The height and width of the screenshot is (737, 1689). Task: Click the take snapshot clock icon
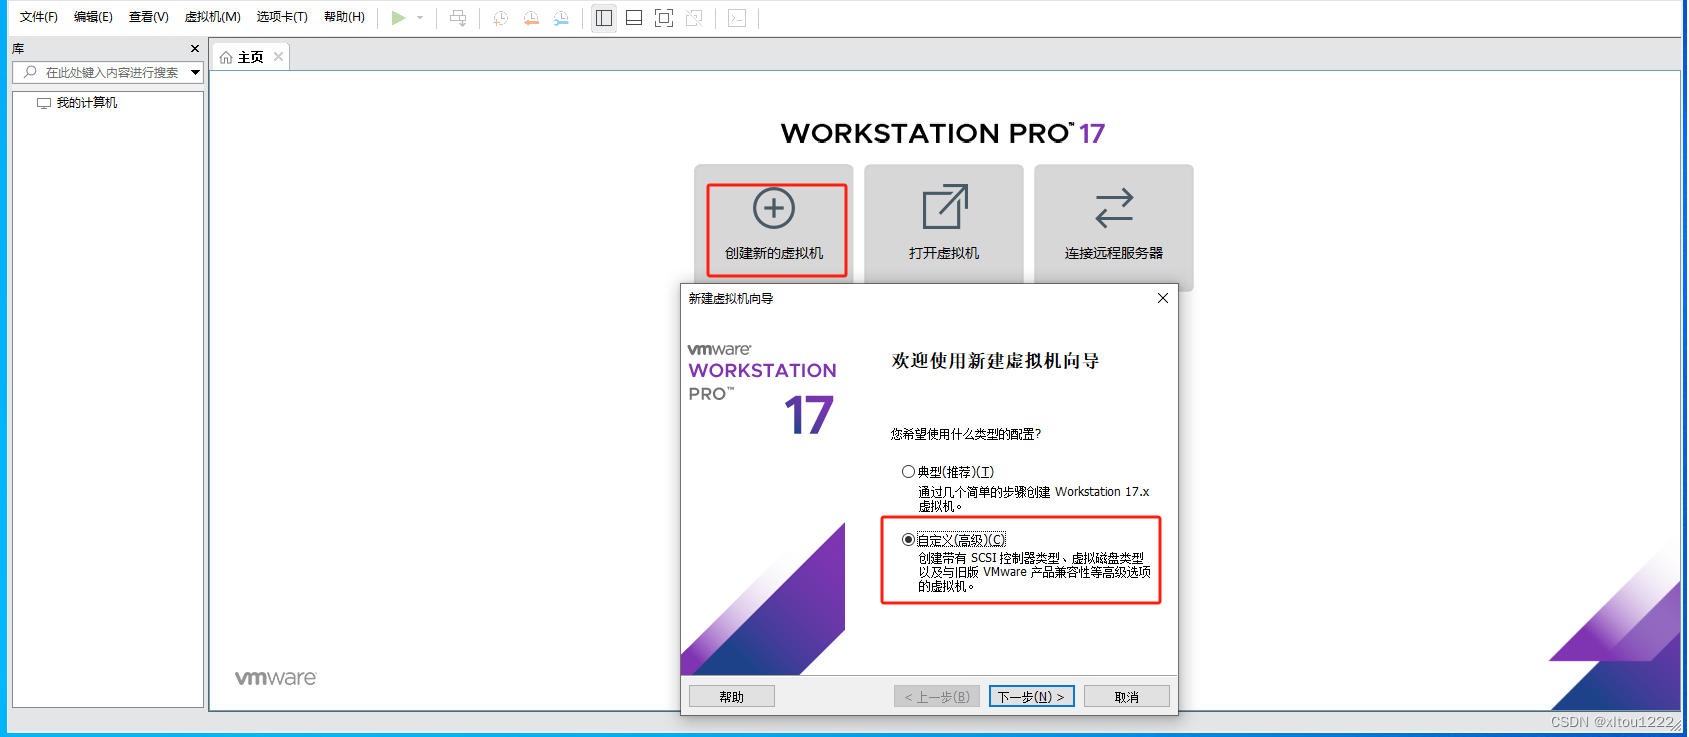[501, 18]
